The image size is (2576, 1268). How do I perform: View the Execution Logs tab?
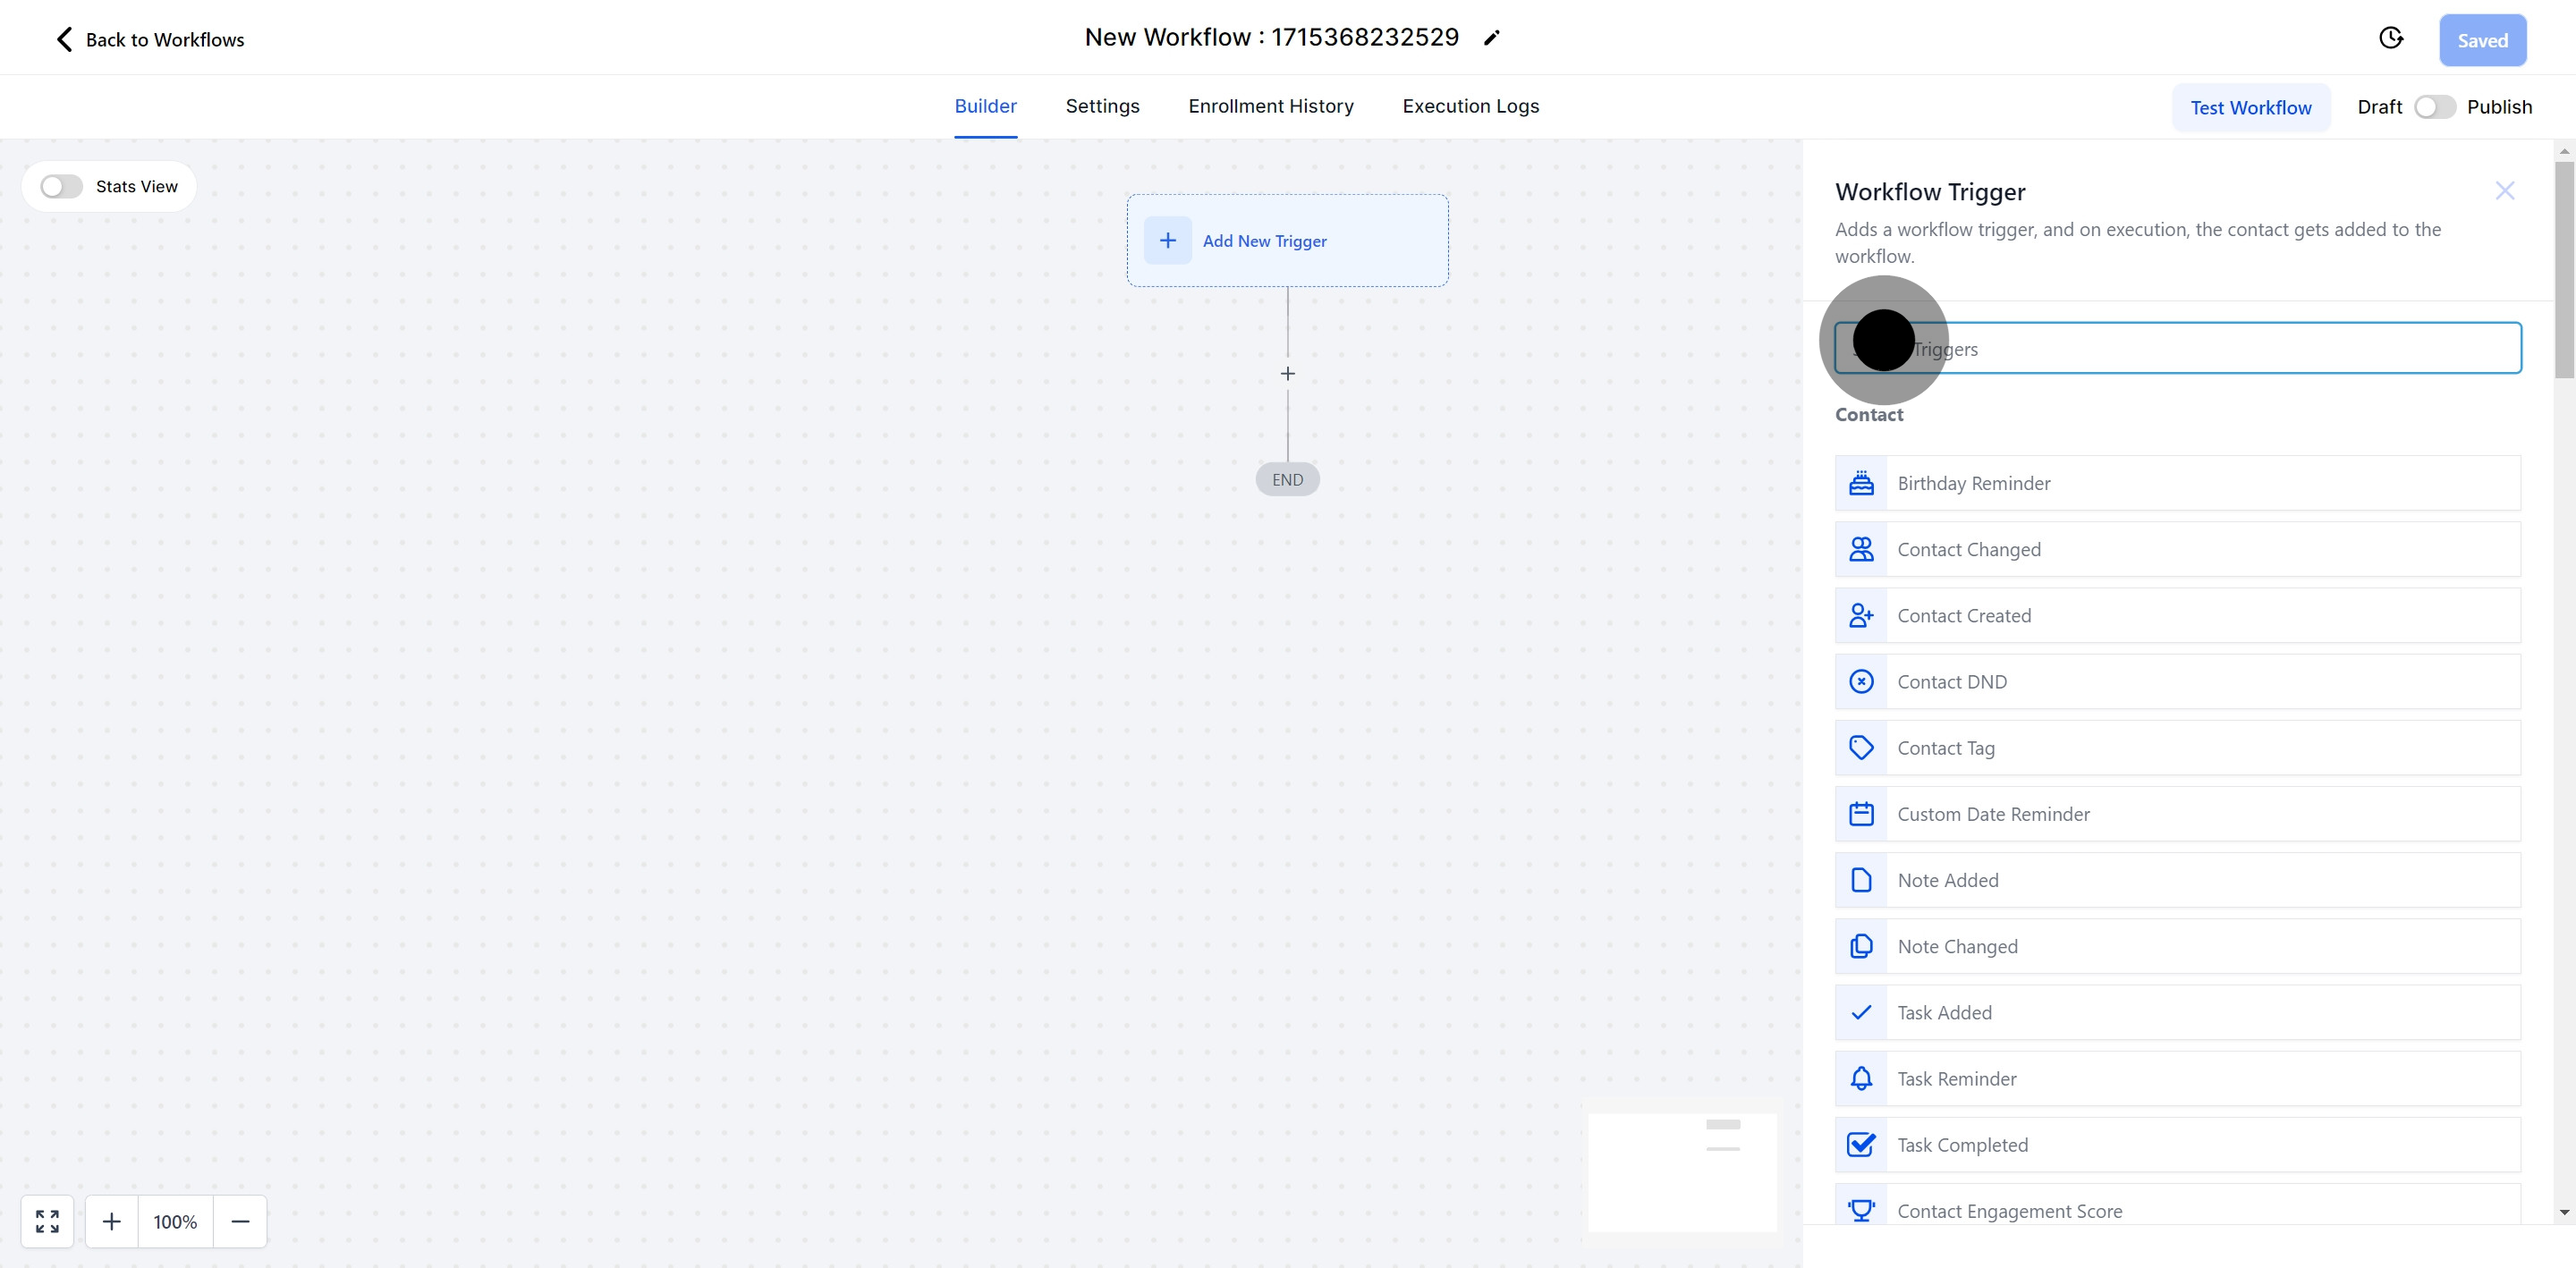[1470, 106]
